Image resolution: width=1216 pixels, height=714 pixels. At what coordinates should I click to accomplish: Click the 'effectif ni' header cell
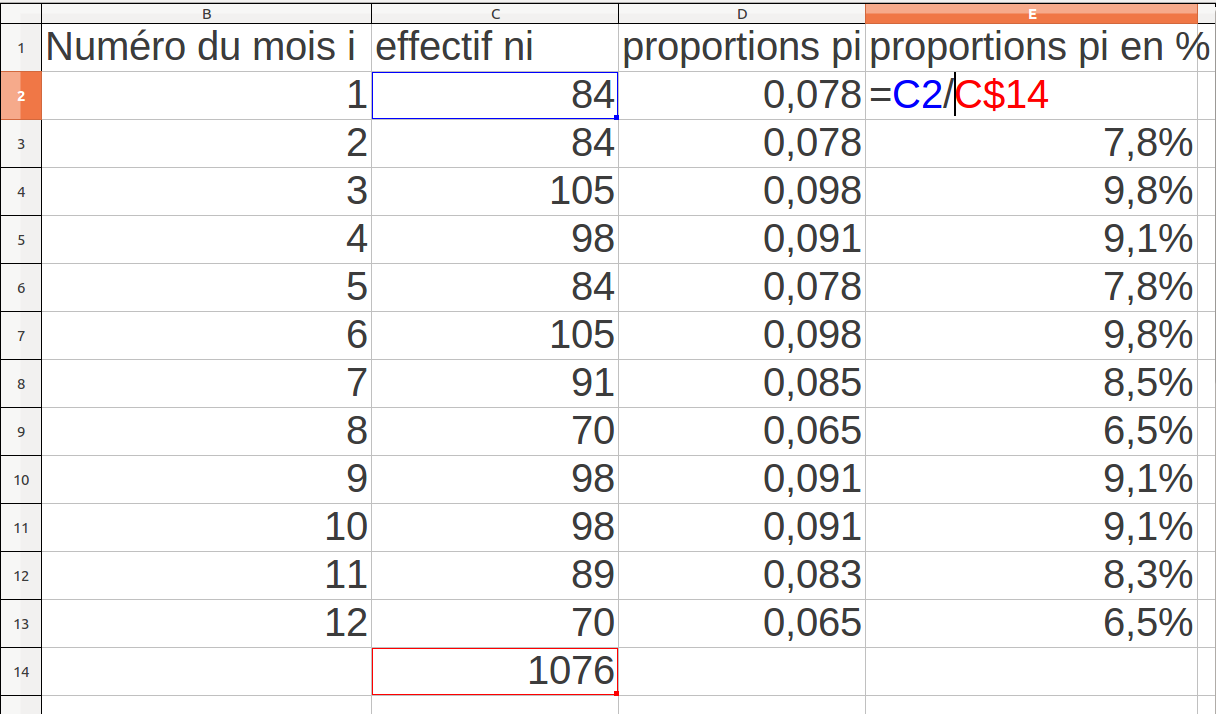(x=495, y=48)
